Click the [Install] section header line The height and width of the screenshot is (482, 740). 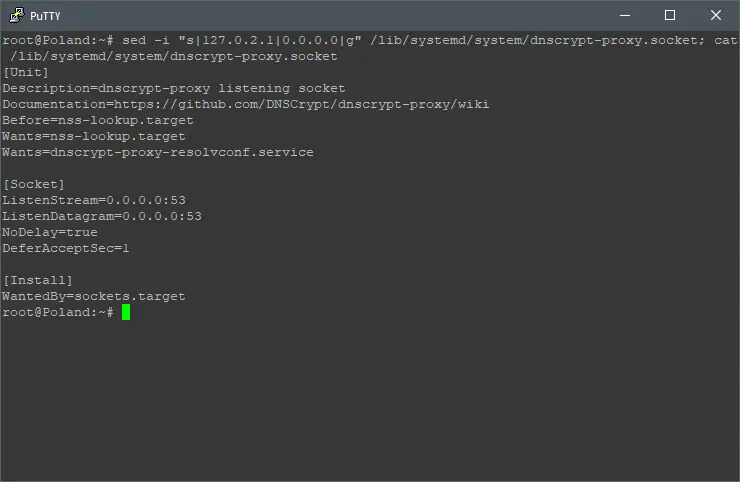click(x=38, y=280)
